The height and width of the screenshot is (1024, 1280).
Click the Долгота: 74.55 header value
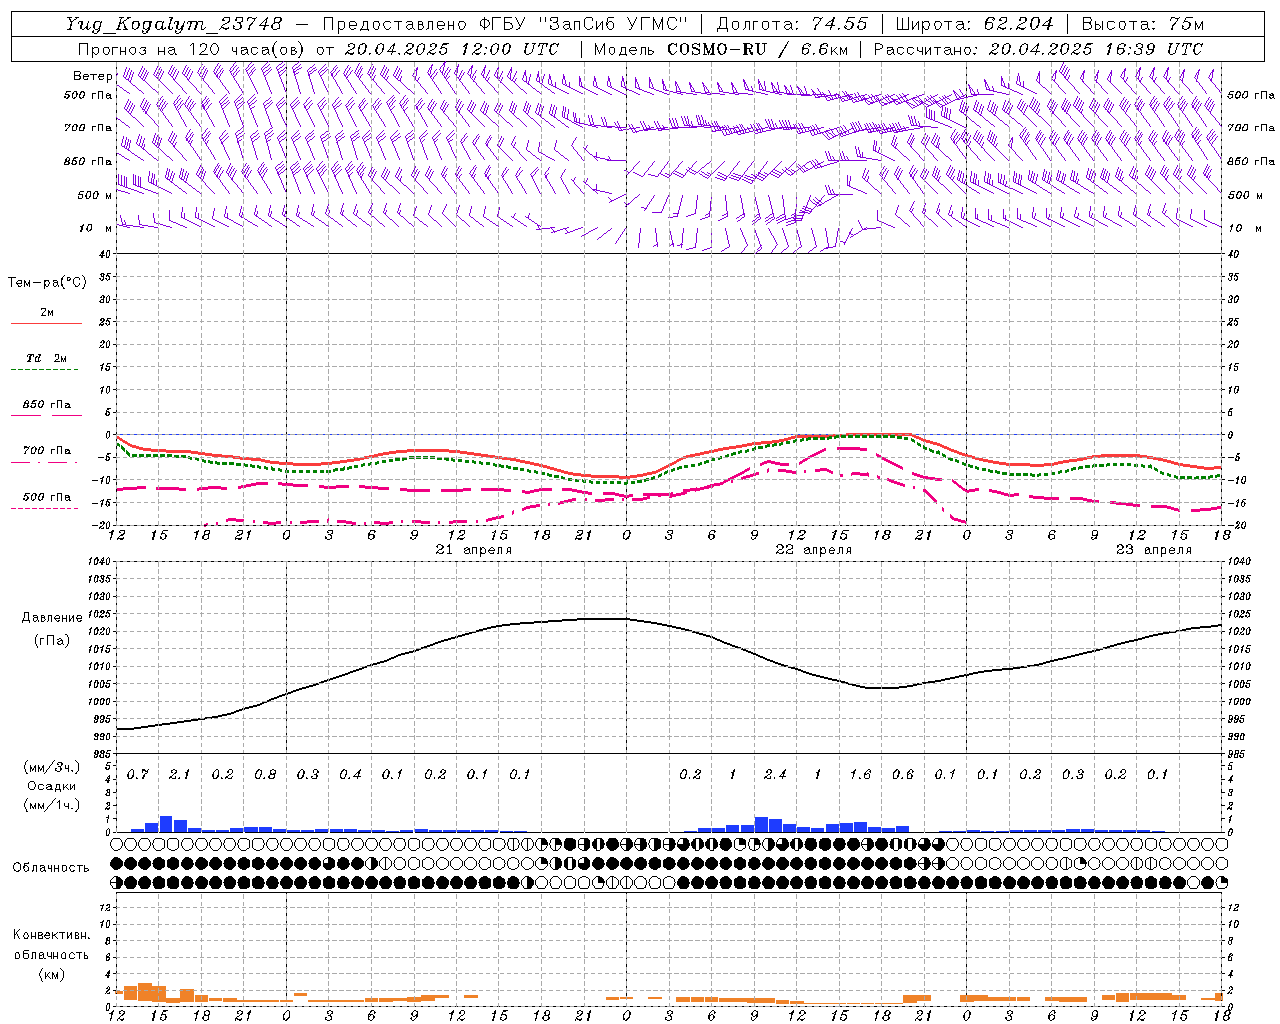coord(793,24)
